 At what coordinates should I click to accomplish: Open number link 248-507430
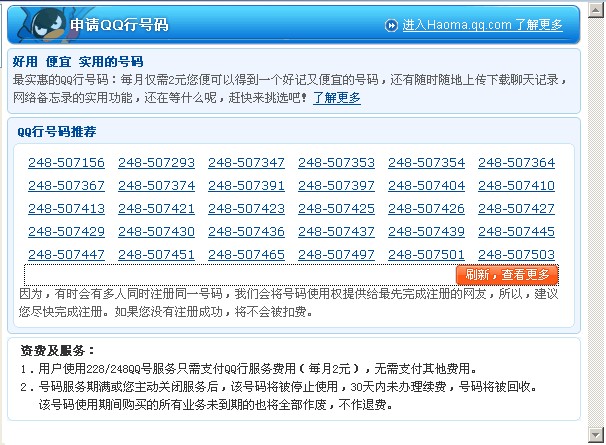coord(157,232)
